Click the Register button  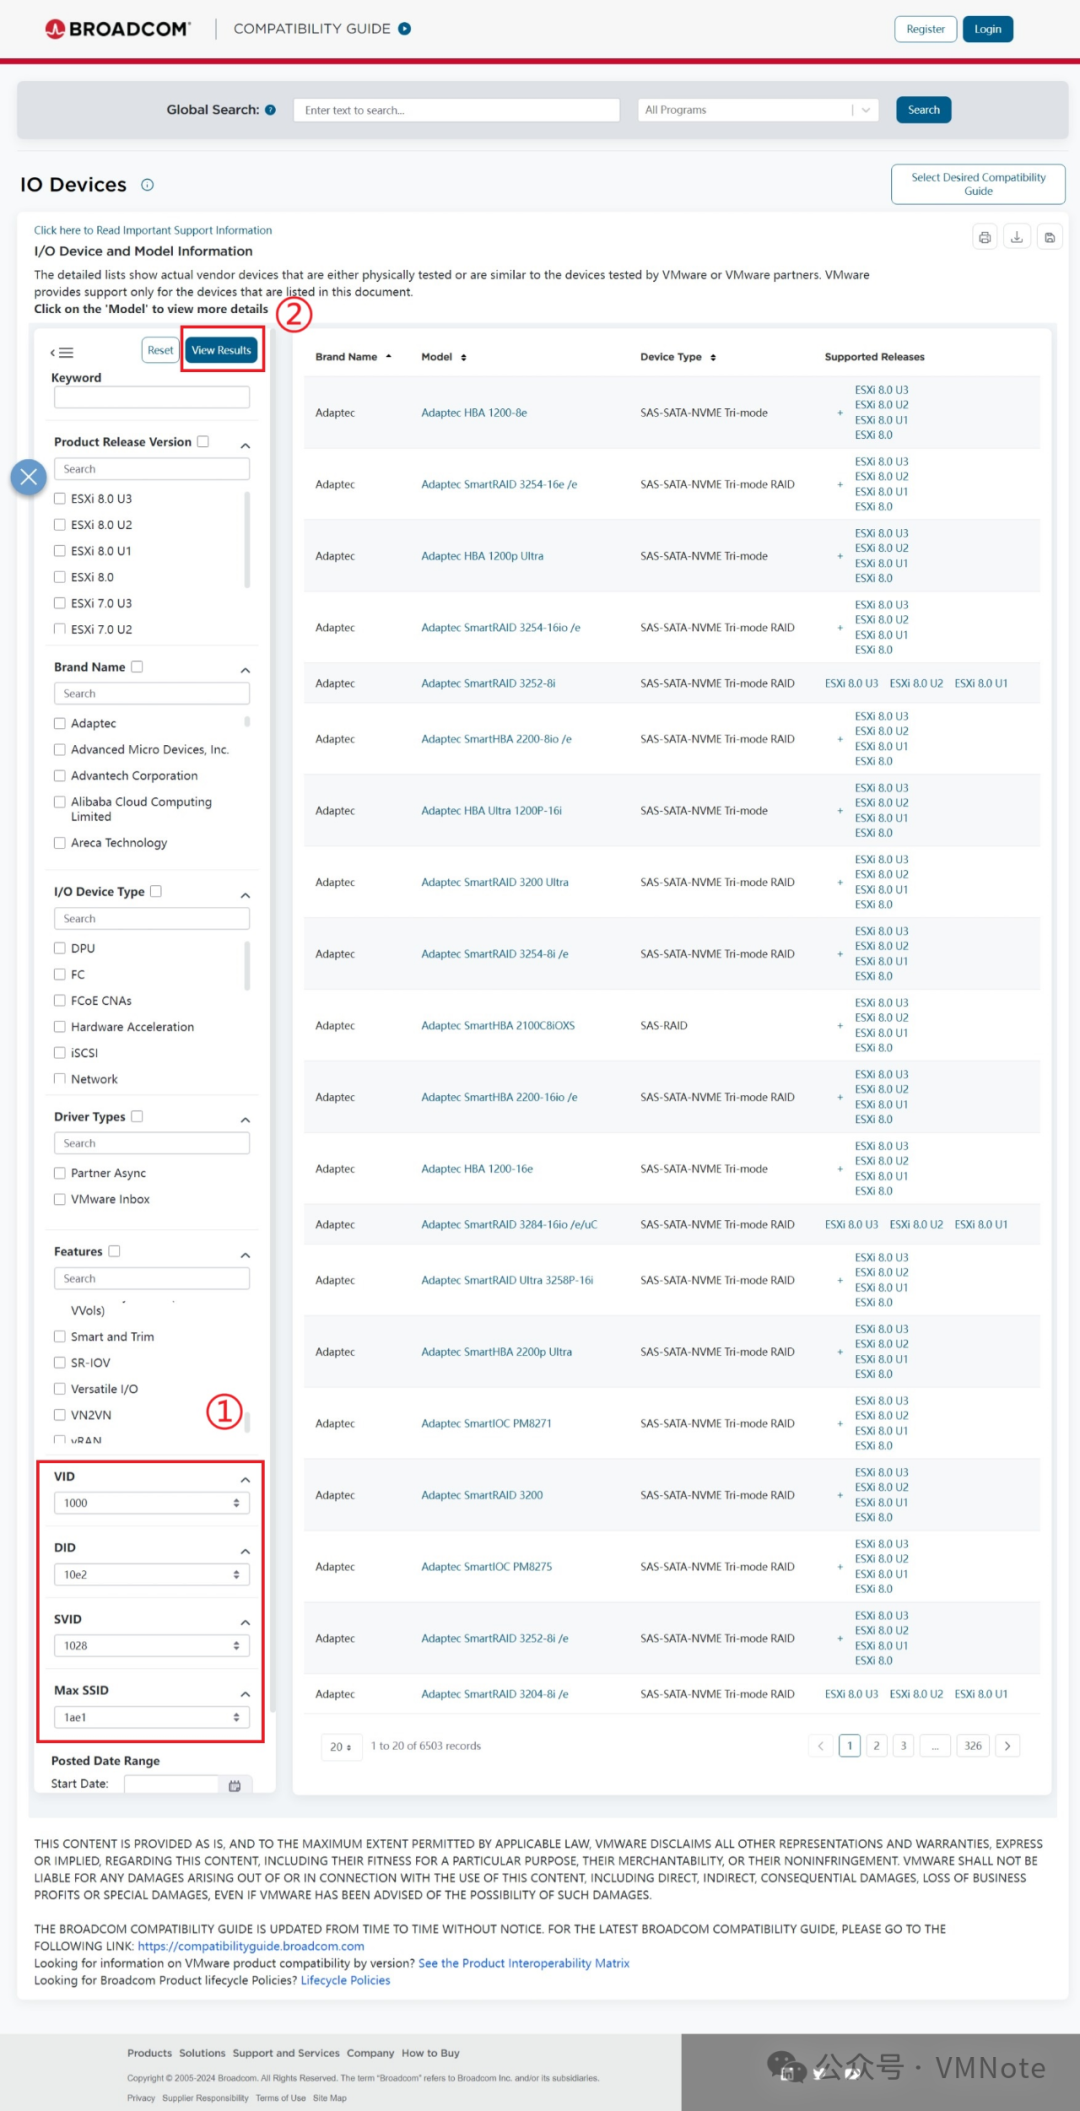[x=925, y=29]
